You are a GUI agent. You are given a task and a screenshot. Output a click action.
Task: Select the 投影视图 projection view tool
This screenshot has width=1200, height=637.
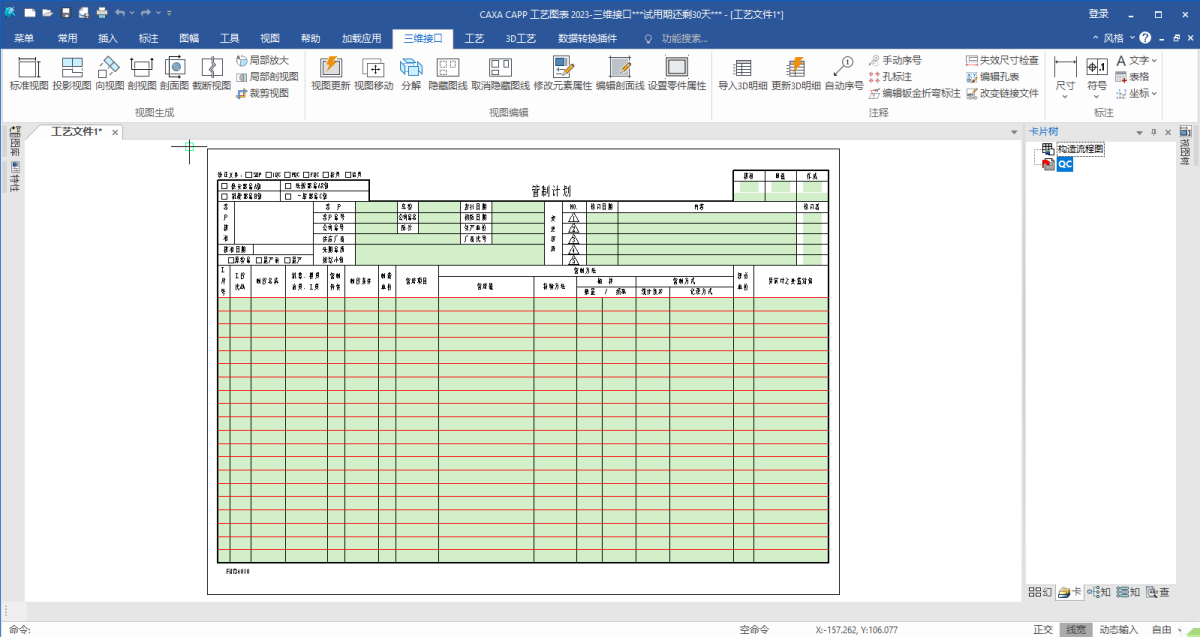click(72, 73)
